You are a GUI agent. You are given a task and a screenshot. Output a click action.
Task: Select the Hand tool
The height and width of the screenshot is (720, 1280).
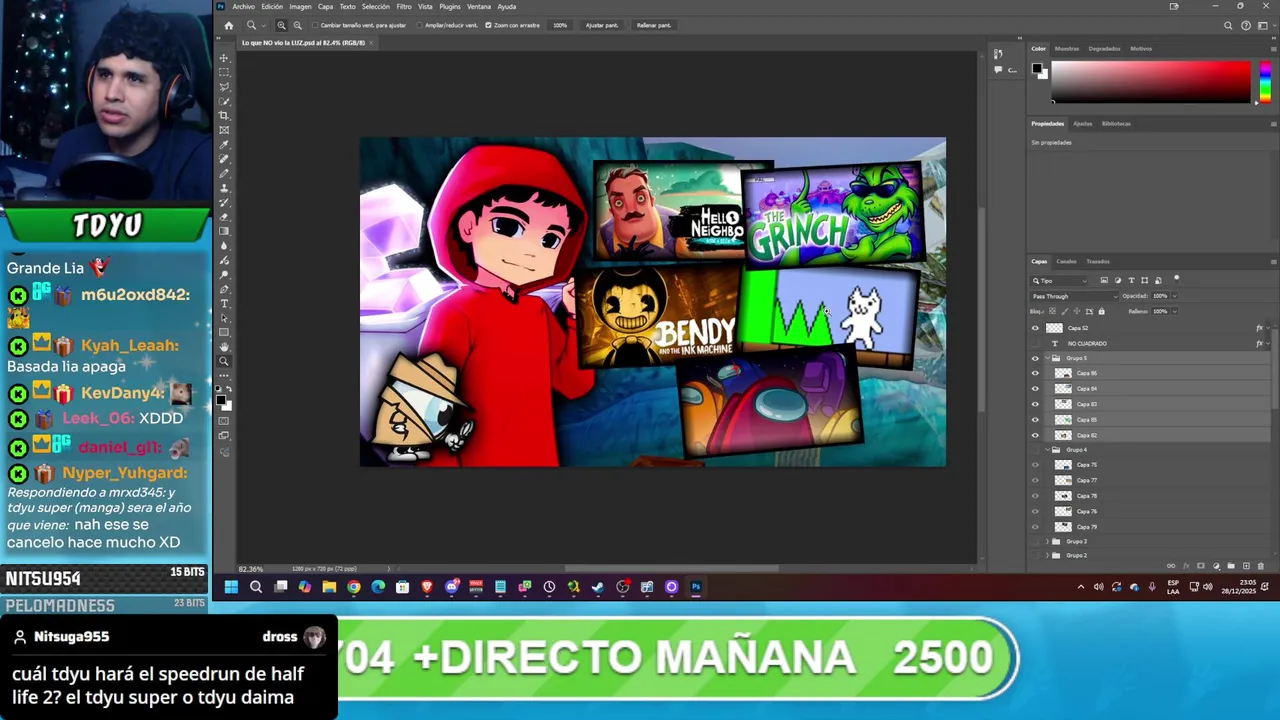[224, 347]
